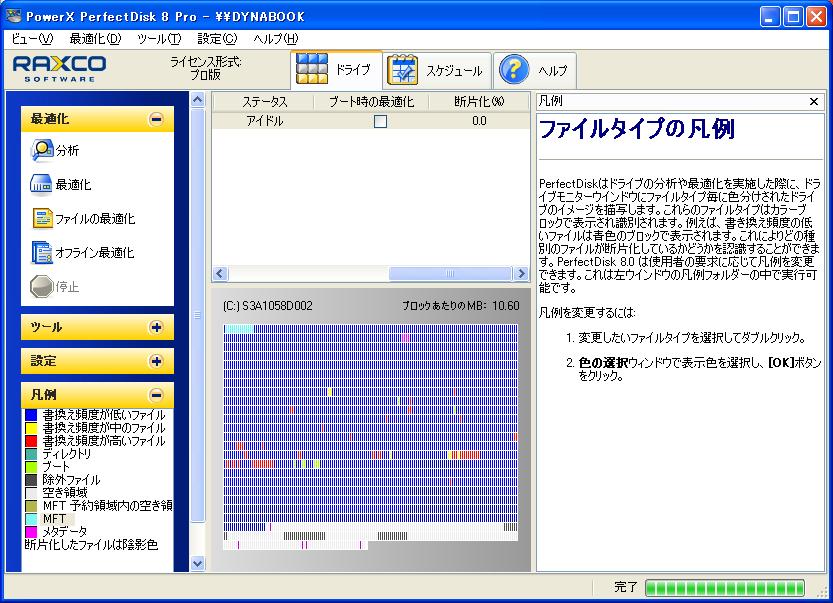Image resolution: width=833 pixels, height=603 pixels.
Task: Click the ファイルタイプの凡例 heading
Action: tap(636, 129)
